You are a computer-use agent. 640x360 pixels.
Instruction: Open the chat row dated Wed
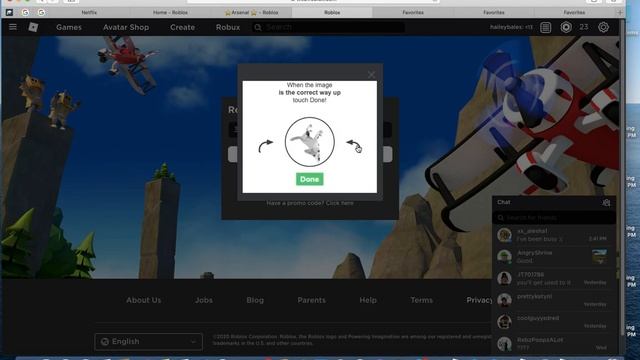point(553,343)
